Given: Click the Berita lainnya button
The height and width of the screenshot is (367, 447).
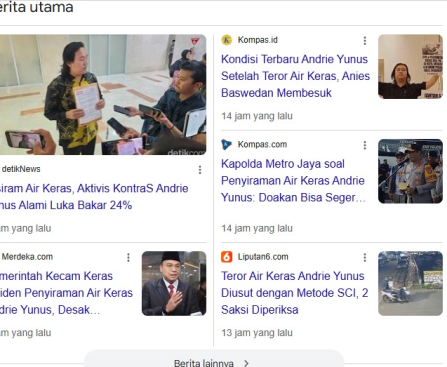Looking at the screenshot, I should [x=214, y=360].
